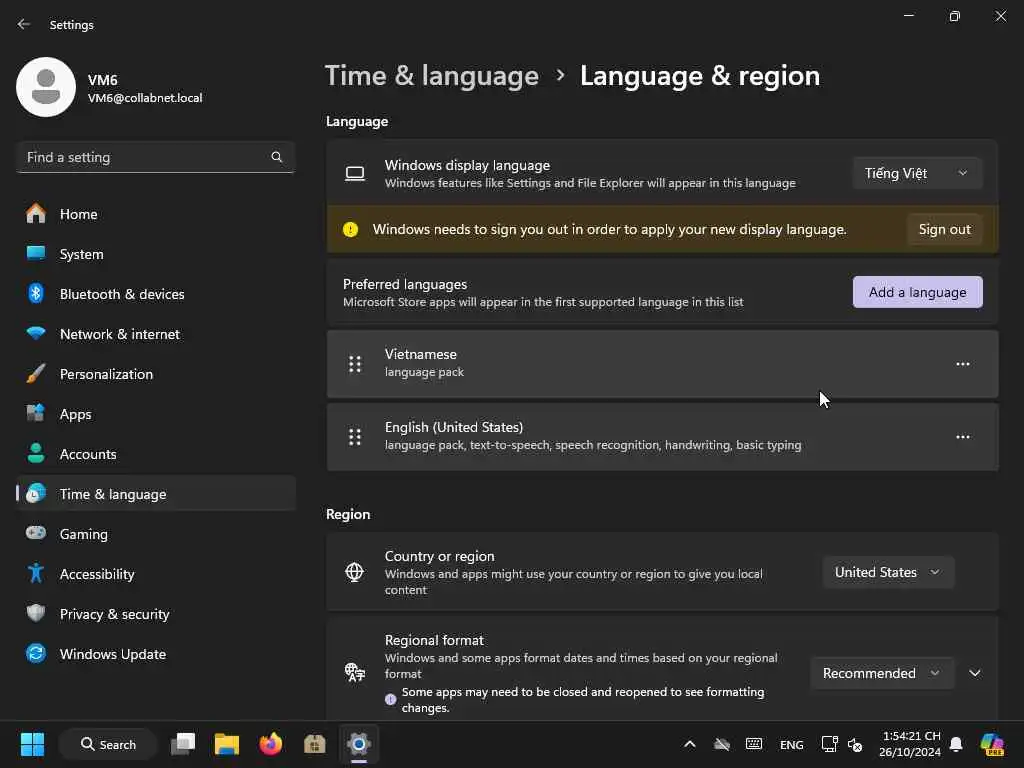Grab the English (United States) drag handle
The image size is (1024, 768).
point(355,437)
